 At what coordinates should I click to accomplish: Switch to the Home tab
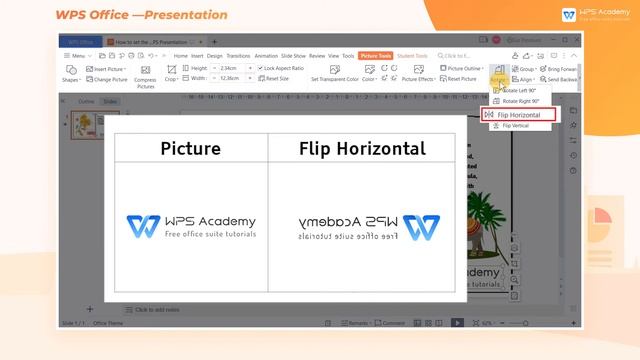coord(180,56)
